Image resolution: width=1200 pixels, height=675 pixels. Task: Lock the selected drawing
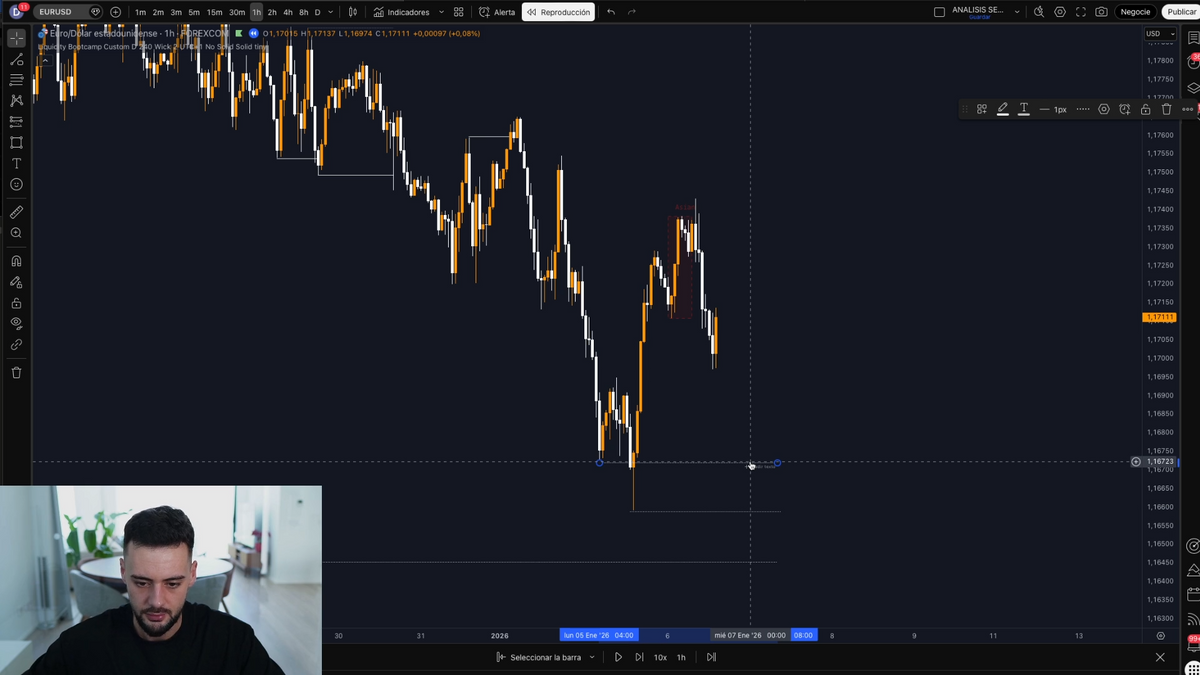tap(1146, 109)
